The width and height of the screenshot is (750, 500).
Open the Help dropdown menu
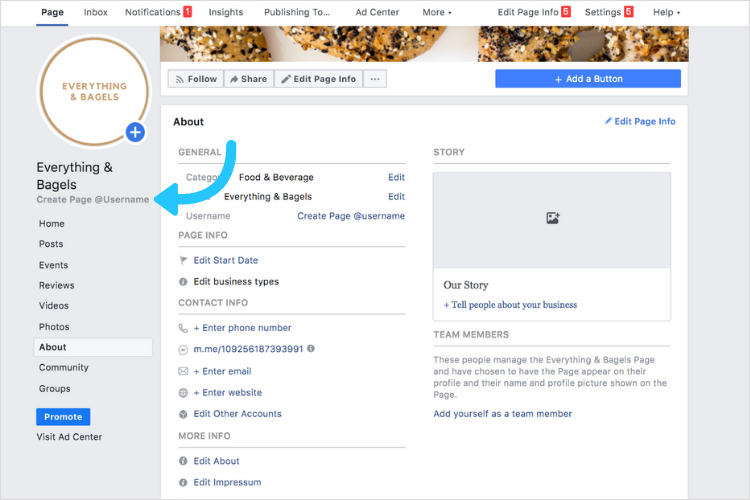[666, 12]
